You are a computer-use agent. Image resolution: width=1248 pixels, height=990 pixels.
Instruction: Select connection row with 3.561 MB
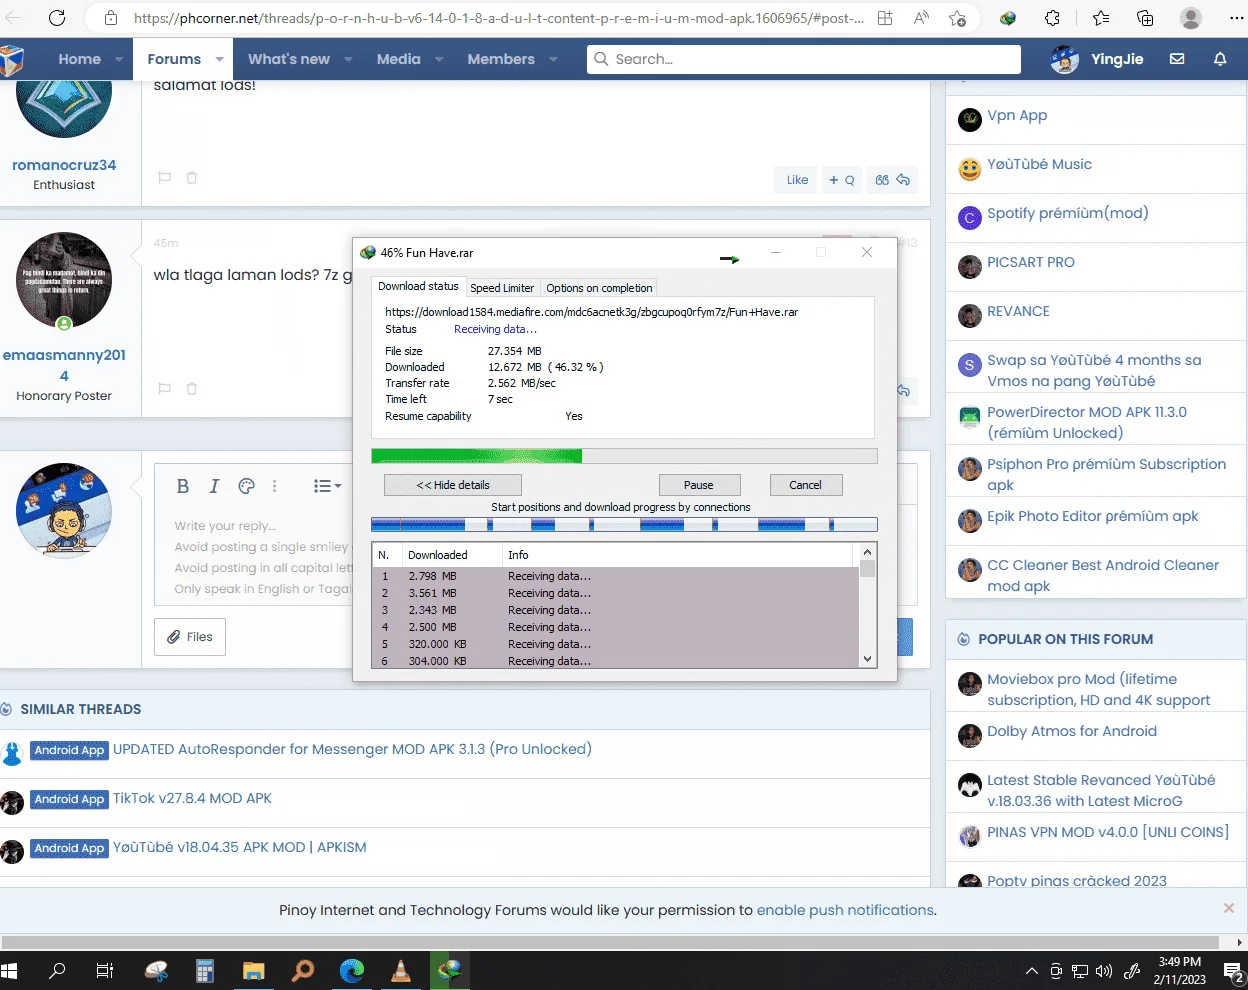(615, 593)
